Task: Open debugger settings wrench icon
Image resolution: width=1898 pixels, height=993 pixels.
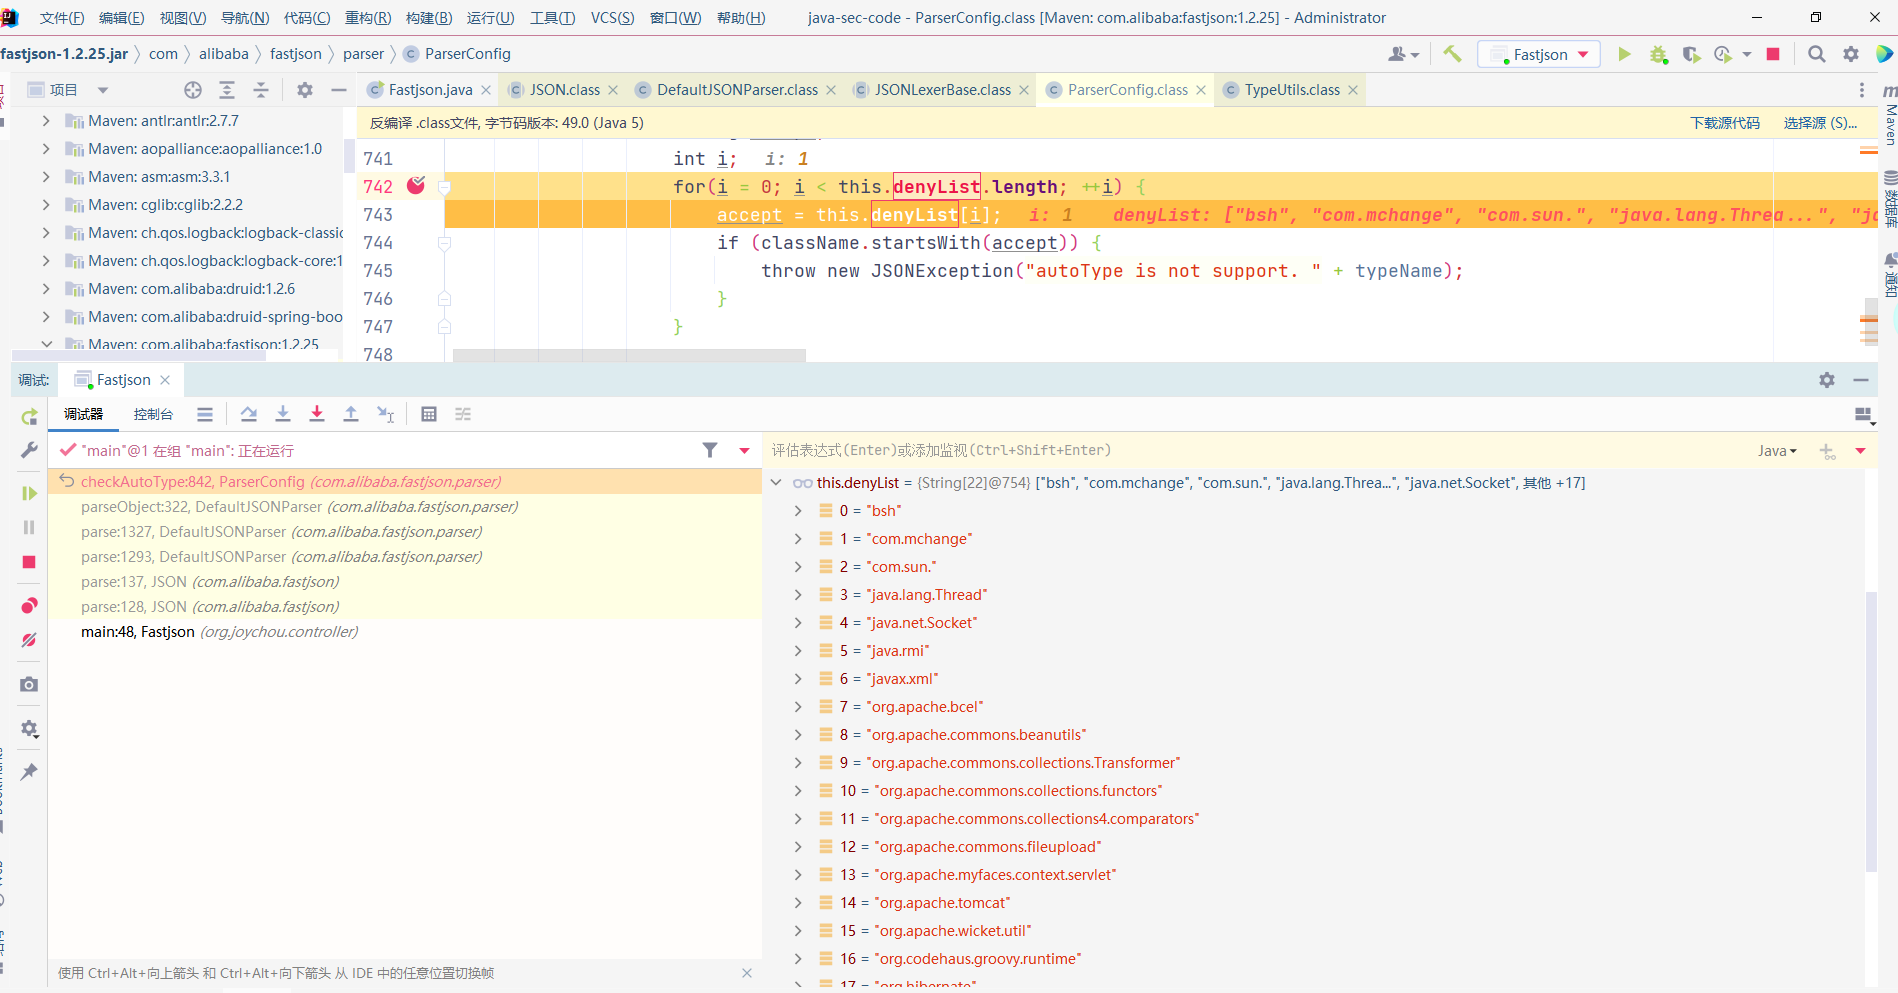Action: [29, 450]
